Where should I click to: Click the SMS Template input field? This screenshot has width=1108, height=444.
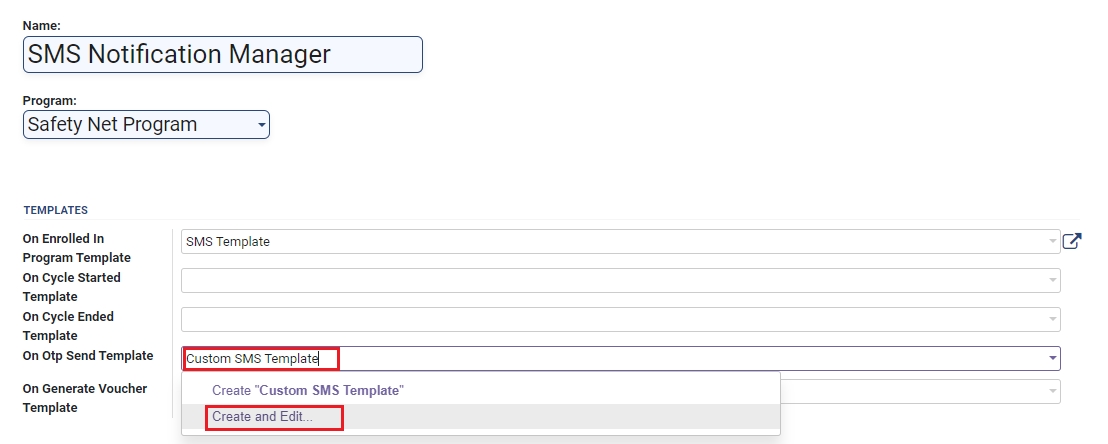pyautogui.click(x=615, y=241)
